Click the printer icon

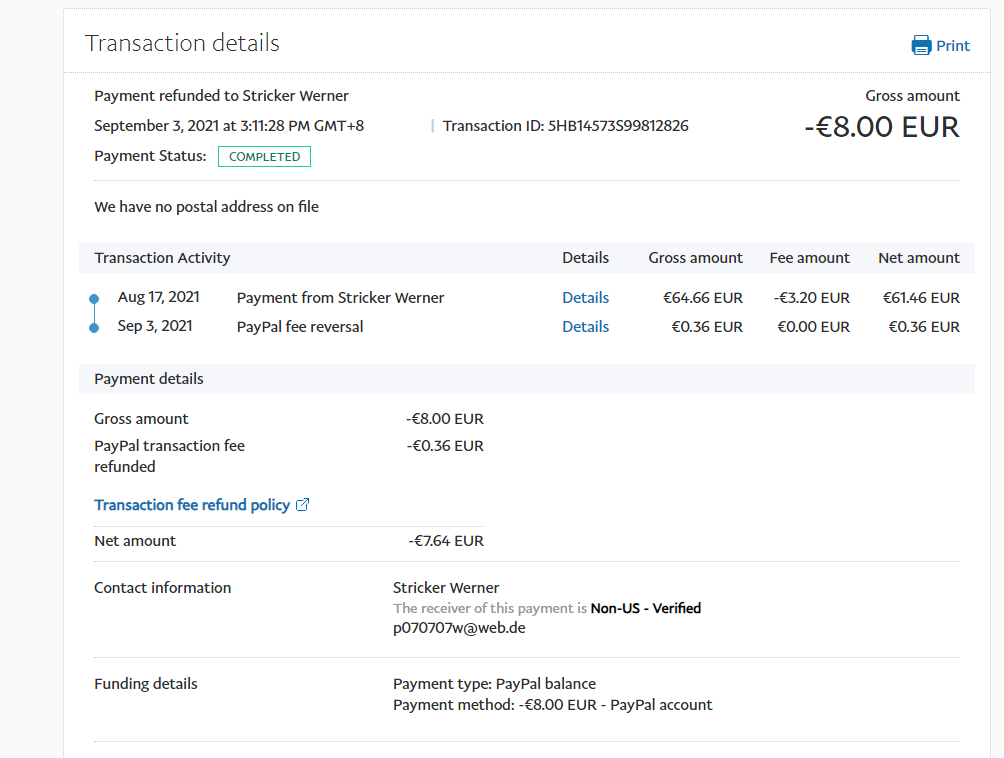(x=920, y=45)
